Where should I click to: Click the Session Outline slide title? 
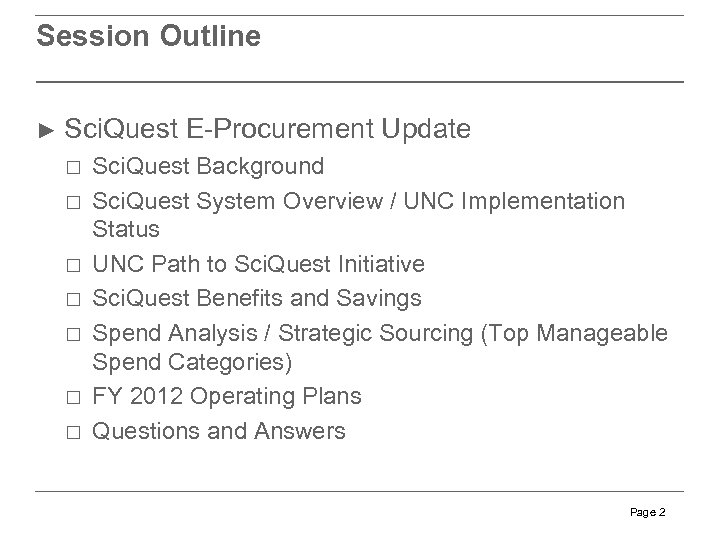pos(148,38)
